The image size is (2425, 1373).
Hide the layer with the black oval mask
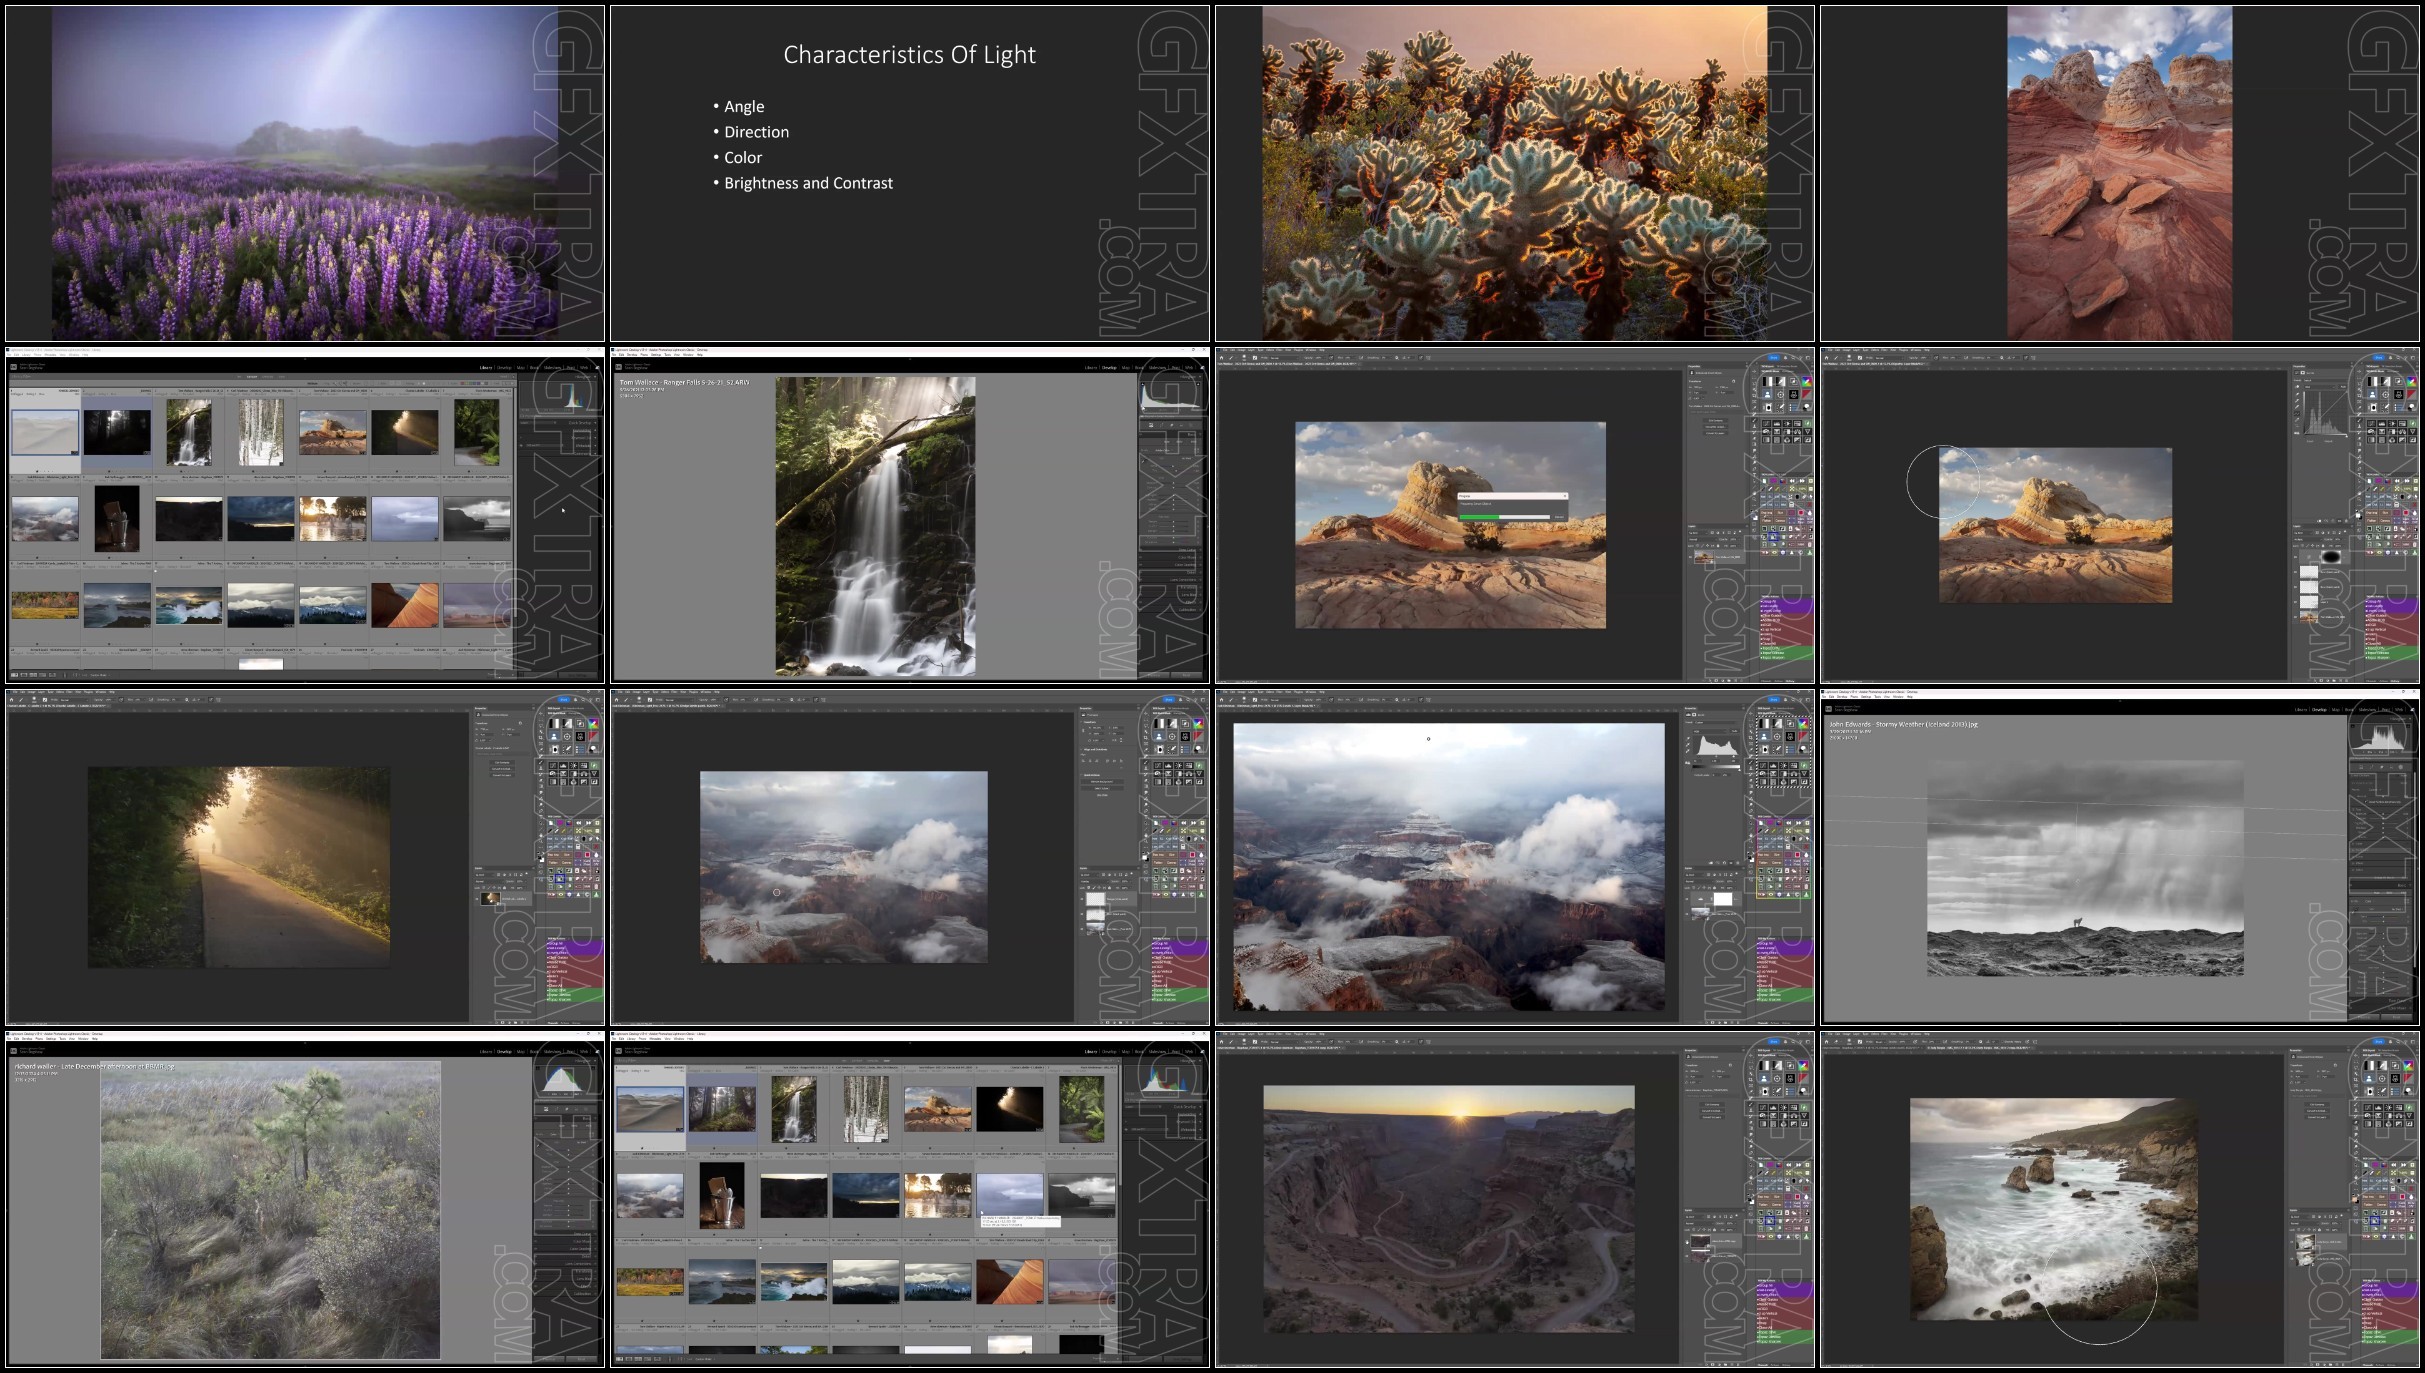point(2297,556)
